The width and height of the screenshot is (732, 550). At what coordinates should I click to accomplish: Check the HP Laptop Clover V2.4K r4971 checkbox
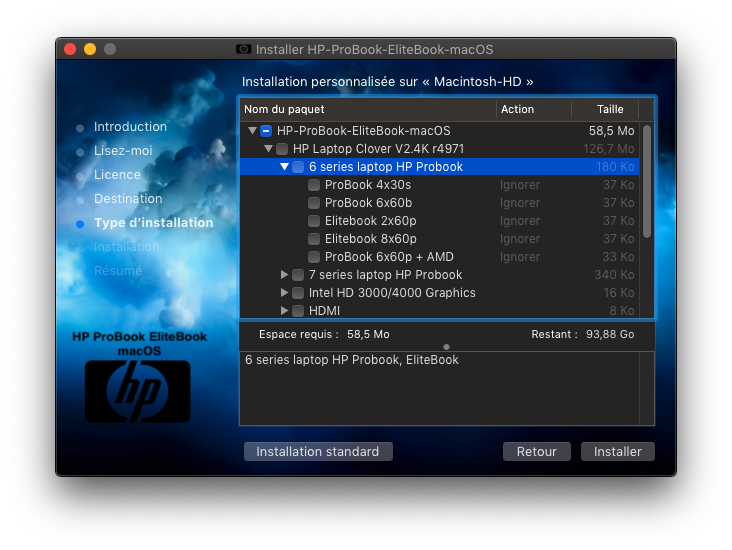click(x=282, y=149)
